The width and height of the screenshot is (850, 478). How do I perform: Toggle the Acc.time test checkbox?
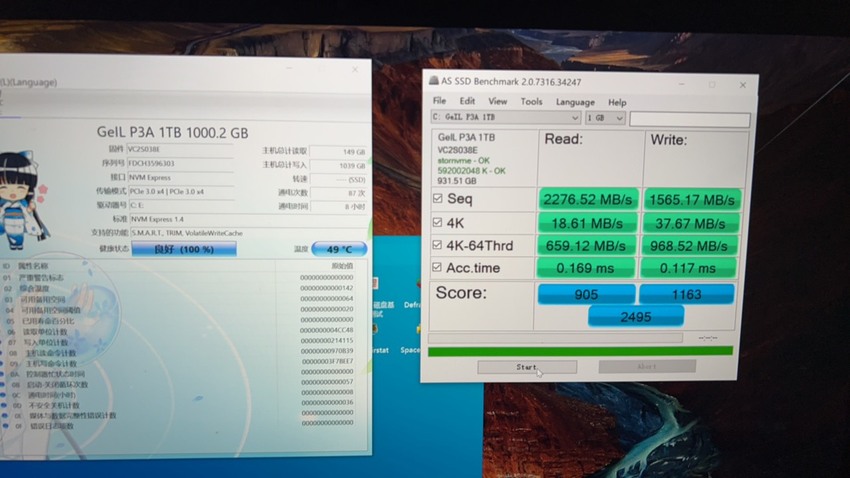coord(437,267)
